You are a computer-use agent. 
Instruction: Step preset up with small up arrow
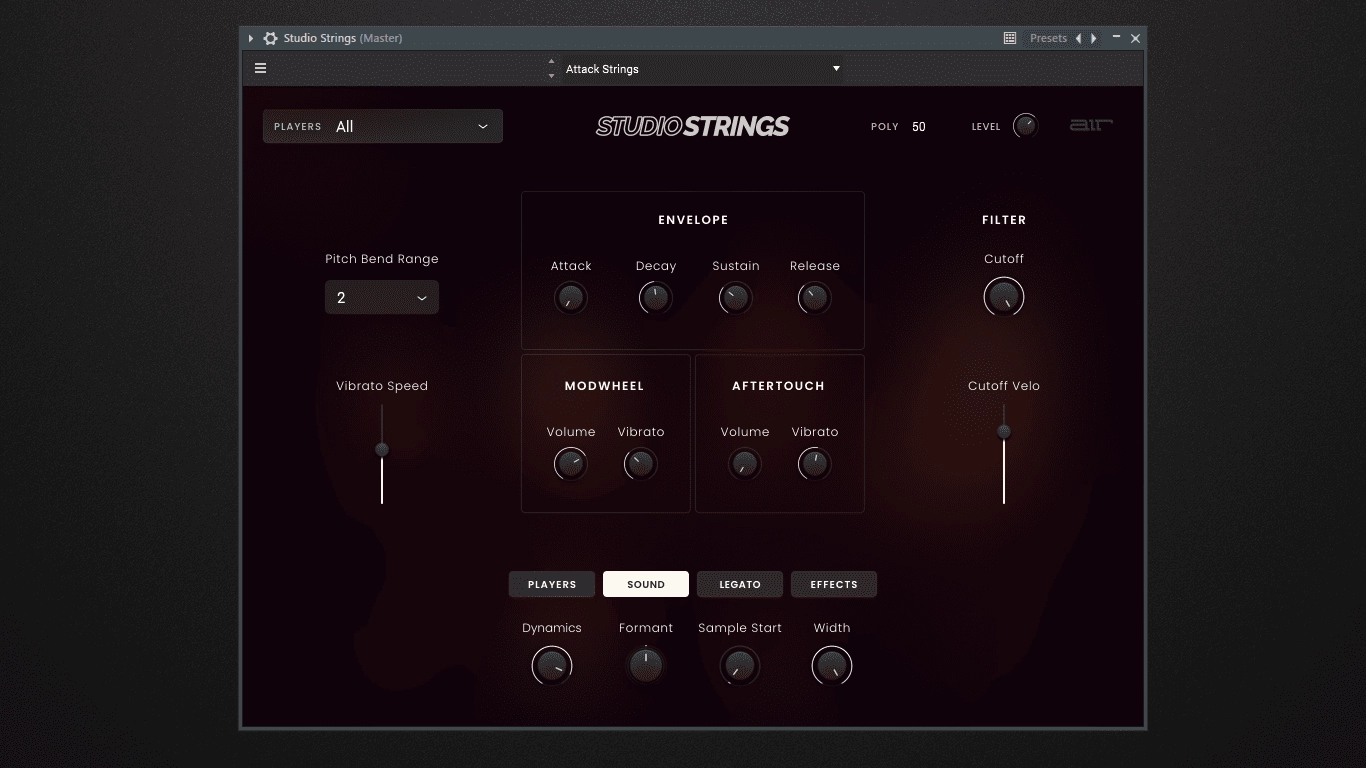click(x=551, y=62)
